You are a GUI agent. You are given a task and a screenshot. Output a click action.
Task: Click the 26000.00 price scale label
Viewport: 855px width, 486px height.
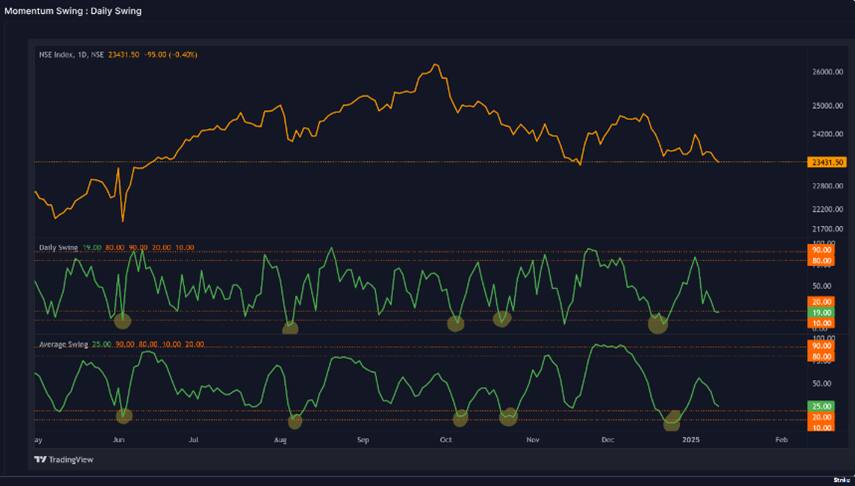click(x=826, y=73)
